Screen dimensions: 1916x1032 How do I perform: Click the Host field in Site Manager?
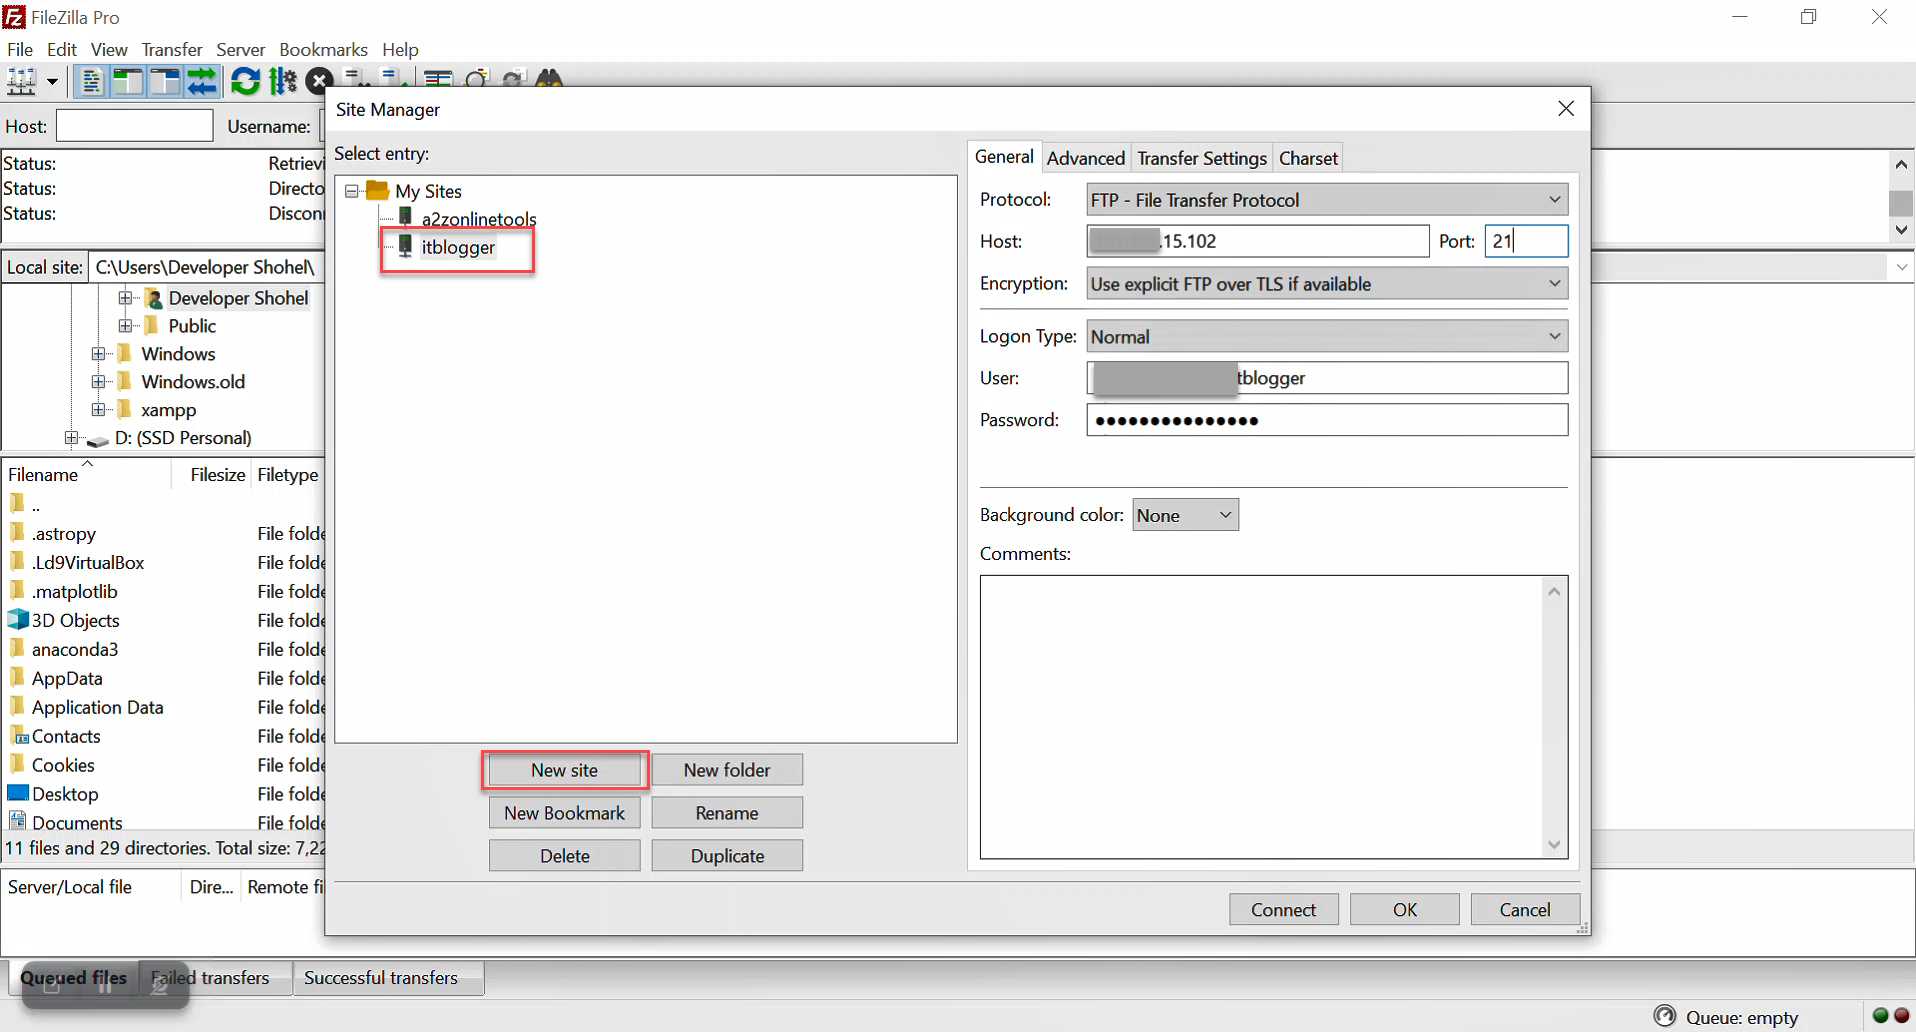[1258, 241]
